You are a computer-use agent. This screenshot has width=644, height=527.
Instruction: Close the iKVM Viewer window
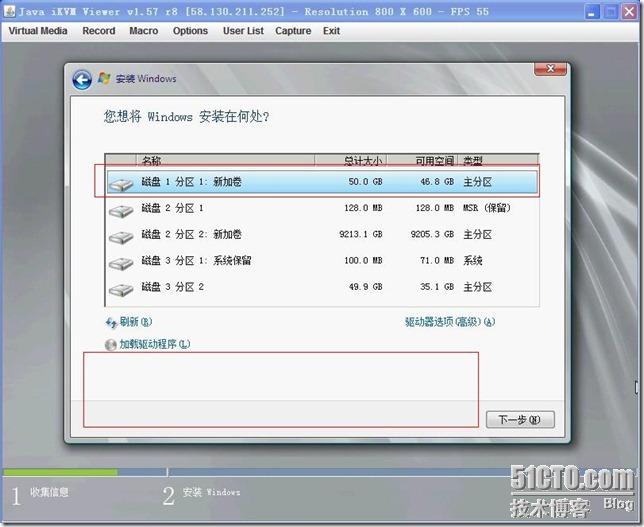pos(629,12)
